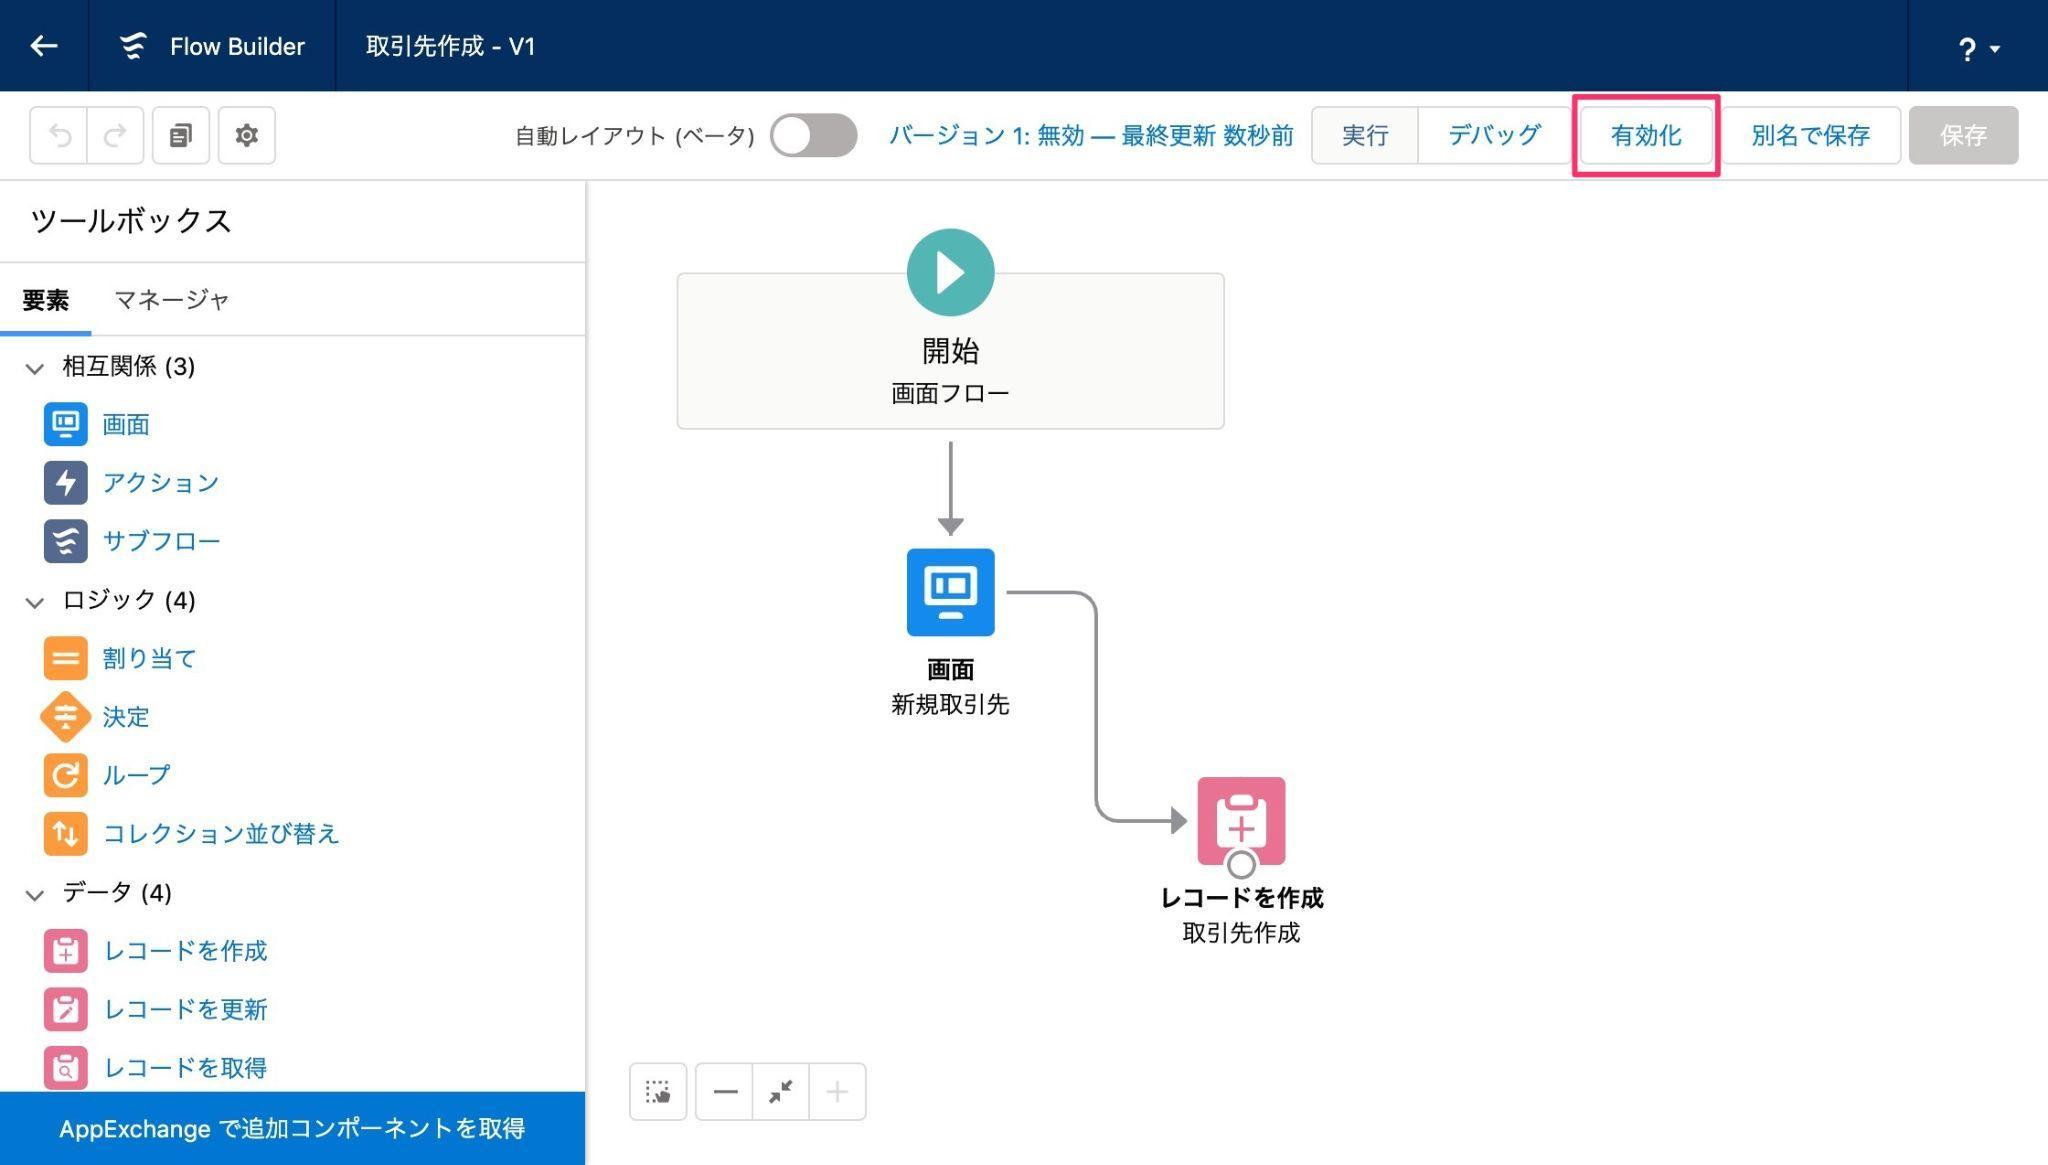2048x1165 pixels.
Task: Click the copy elements clipboard icon
Action: 181,135
